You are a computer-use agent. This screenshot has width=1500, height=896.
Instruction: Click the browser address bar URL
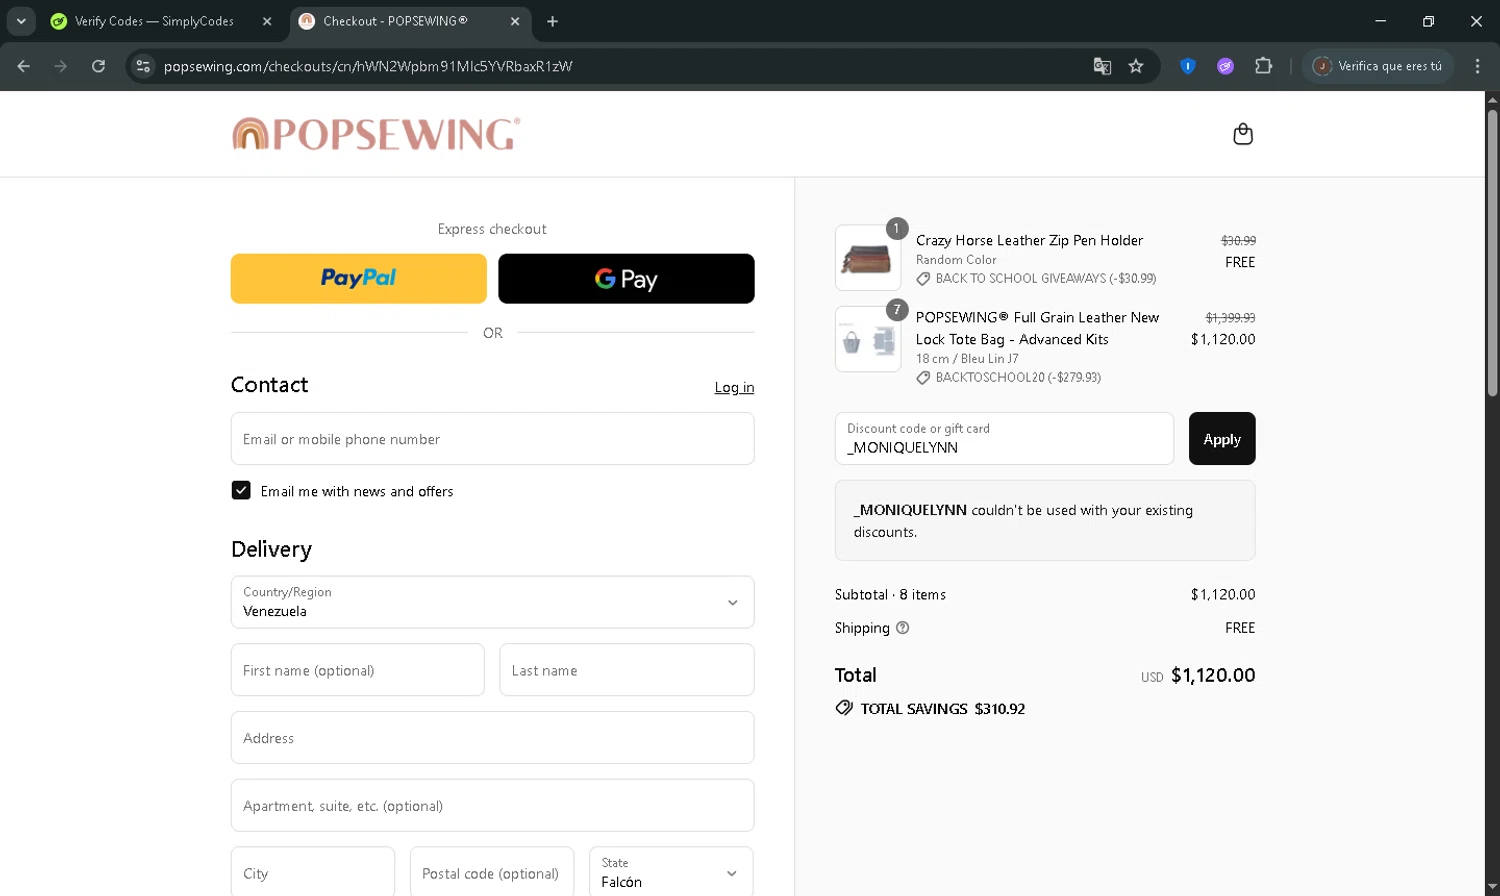(368, 66)
